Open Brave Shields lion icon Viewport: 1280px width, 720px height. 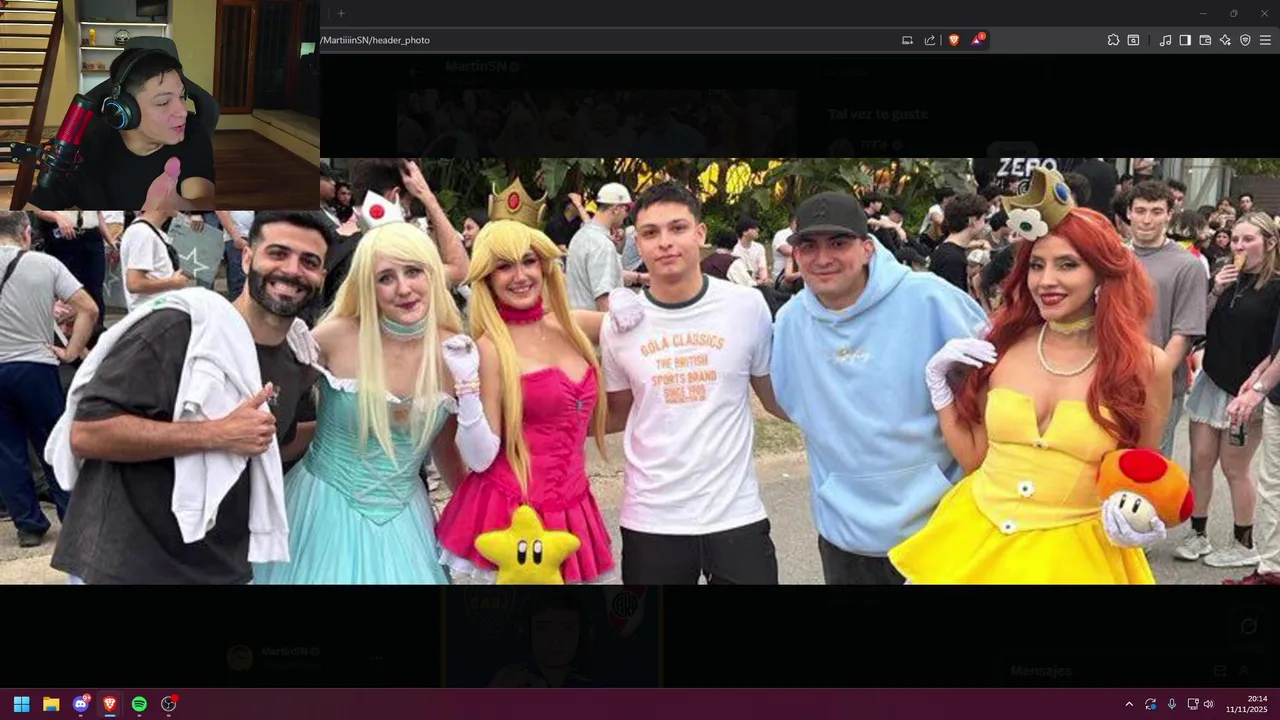(954, 40)
